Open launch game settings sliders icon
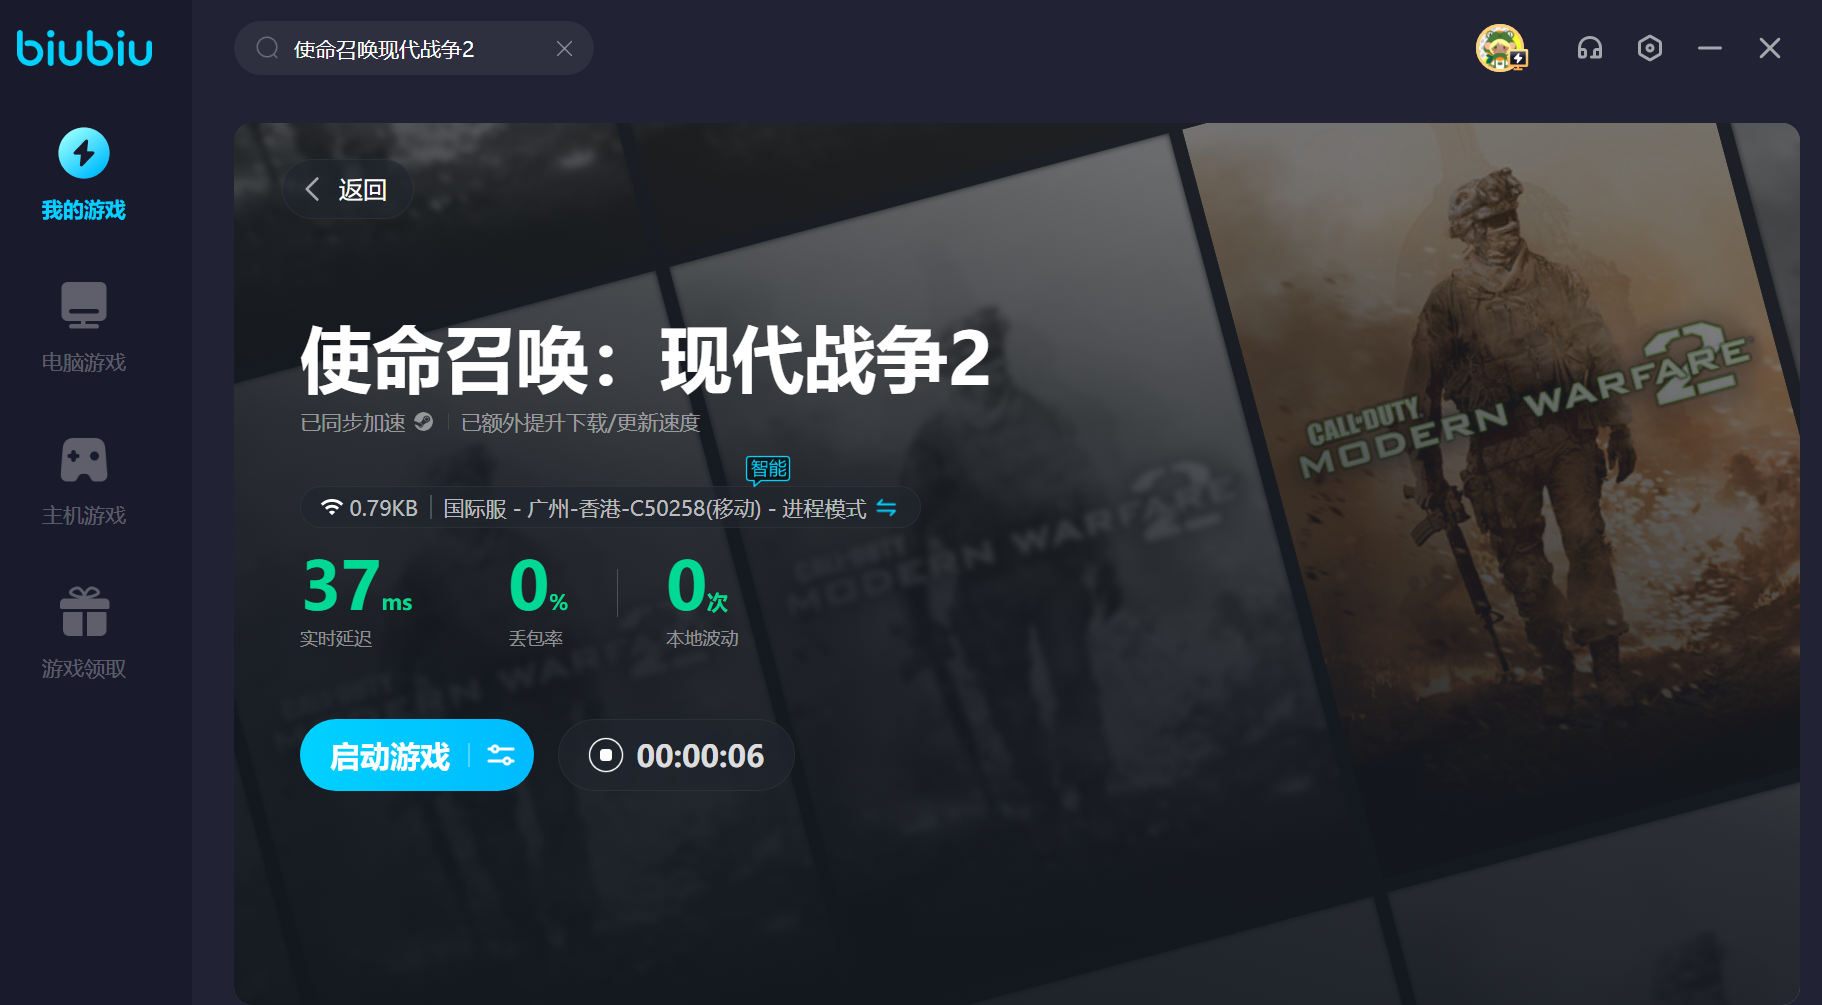The image size is (1822, 1005). (501, 756)
